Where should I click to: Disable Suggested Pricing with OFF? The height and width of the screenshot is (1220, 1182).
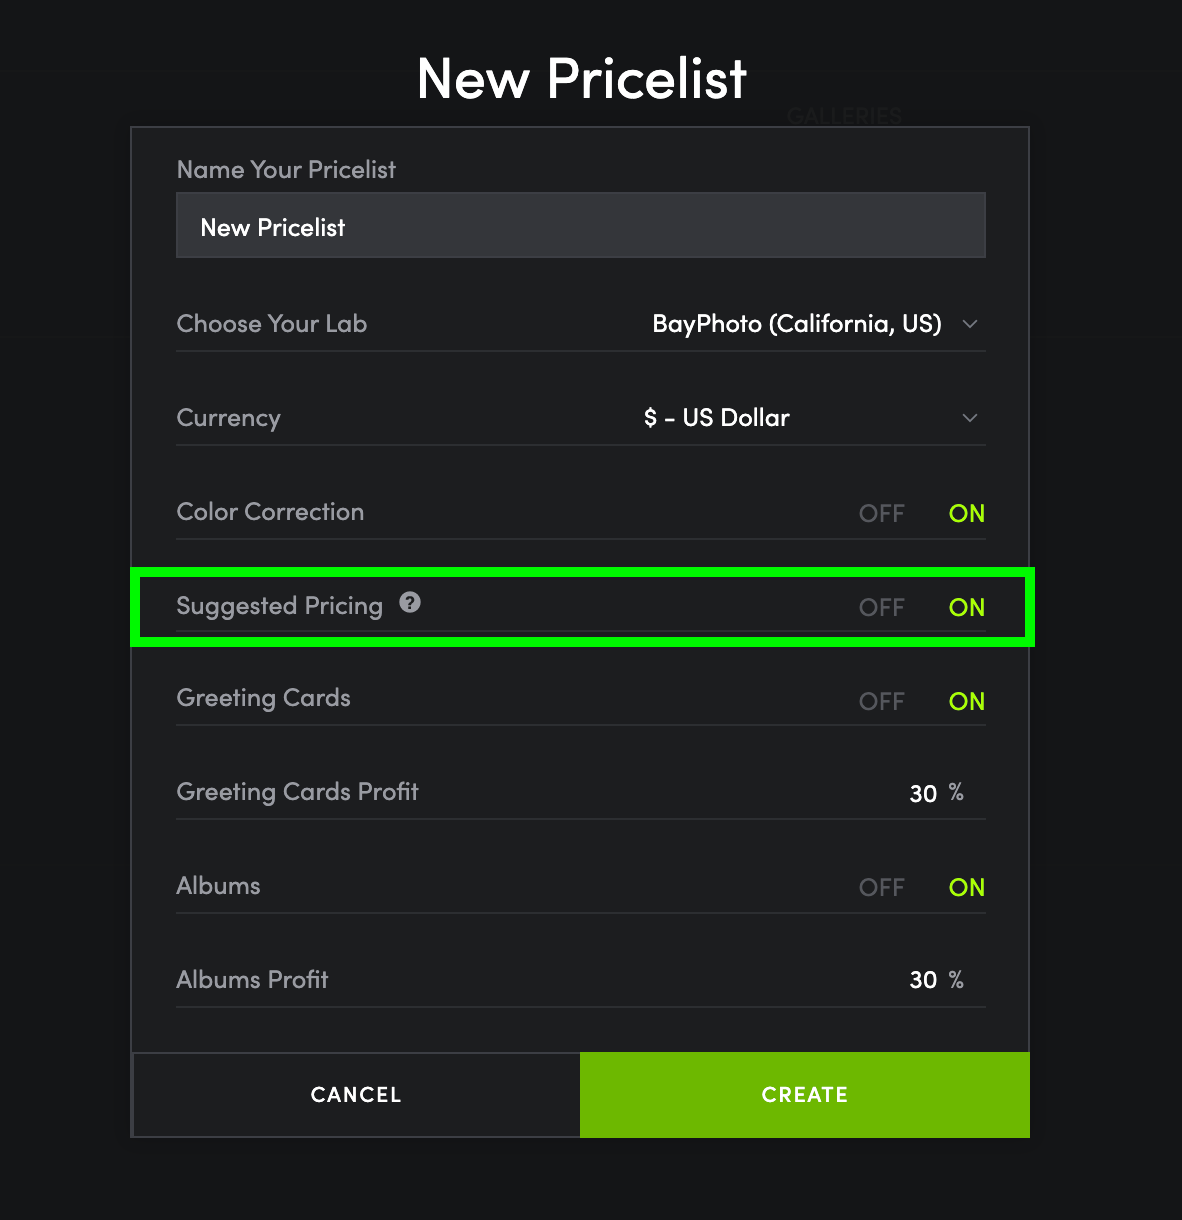(x=881, y=607)
